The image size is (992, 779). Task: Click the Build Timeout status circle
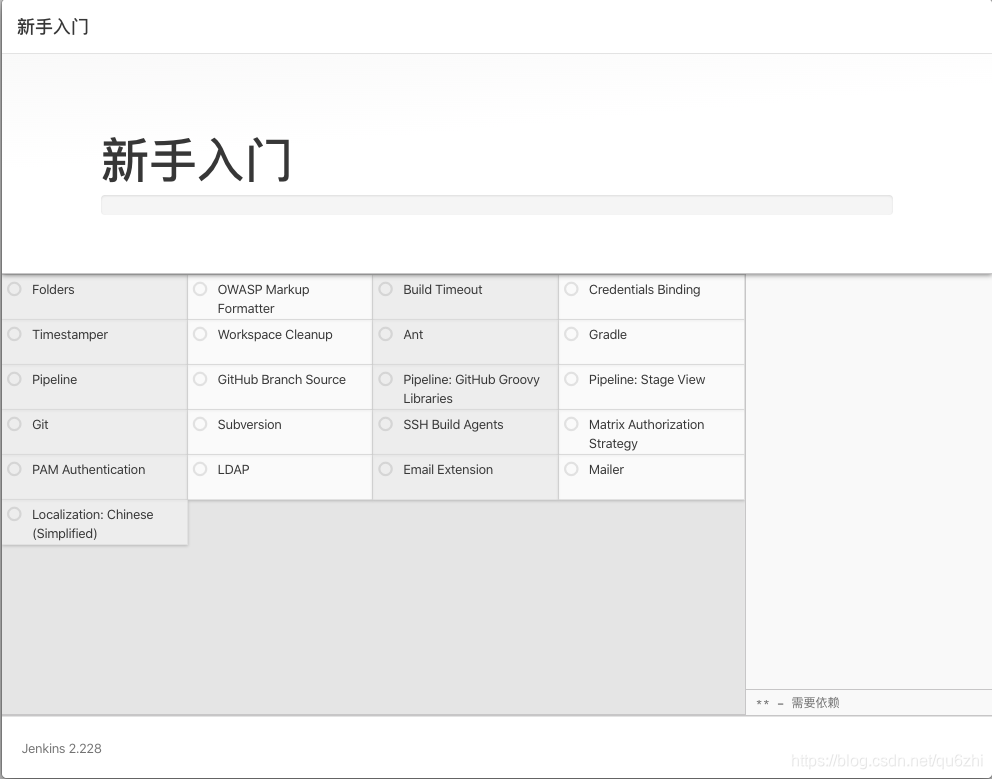click(385, 289)
